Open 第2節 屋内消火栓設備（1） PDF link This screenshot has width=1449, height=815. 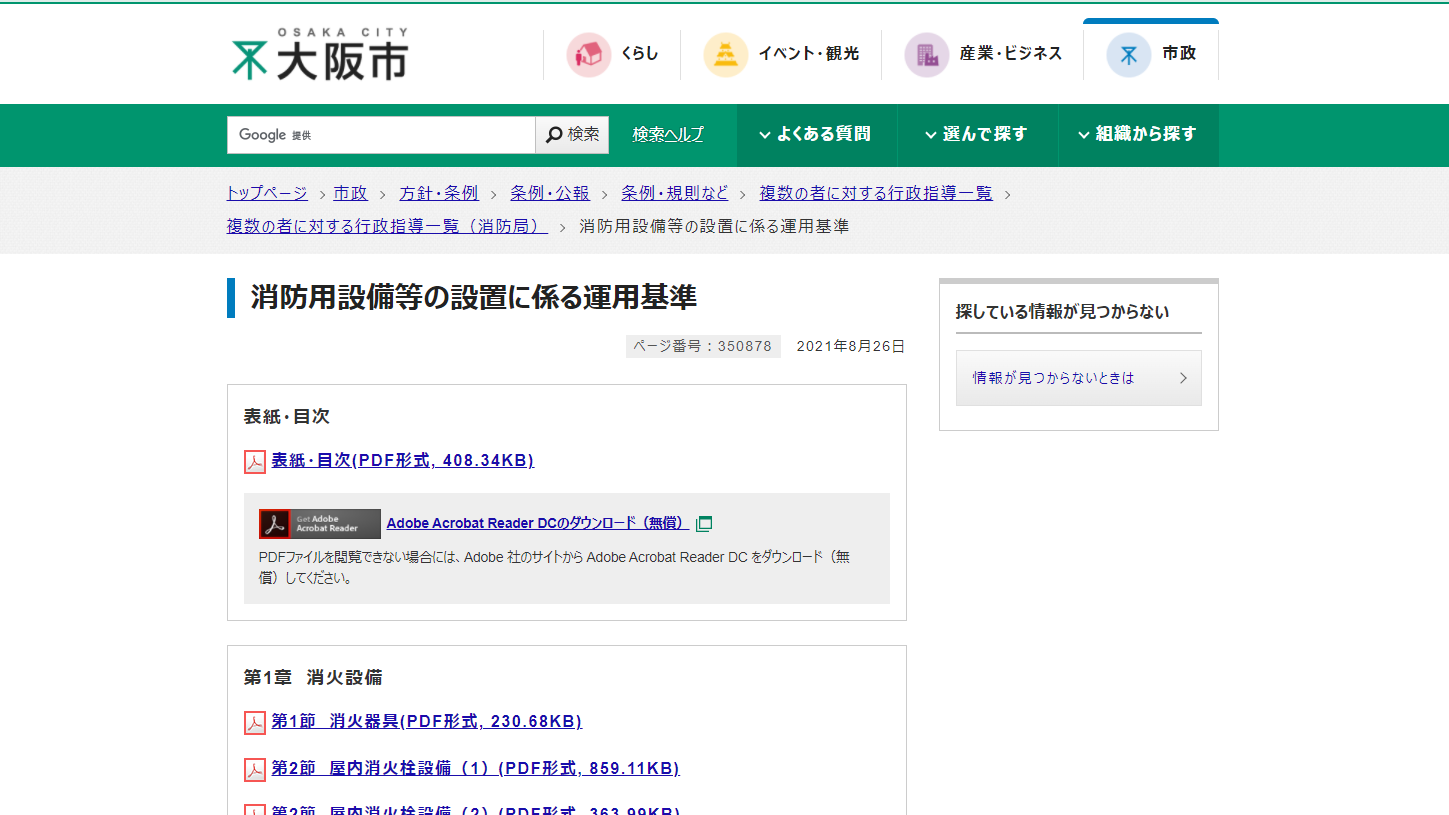(476, 768)
